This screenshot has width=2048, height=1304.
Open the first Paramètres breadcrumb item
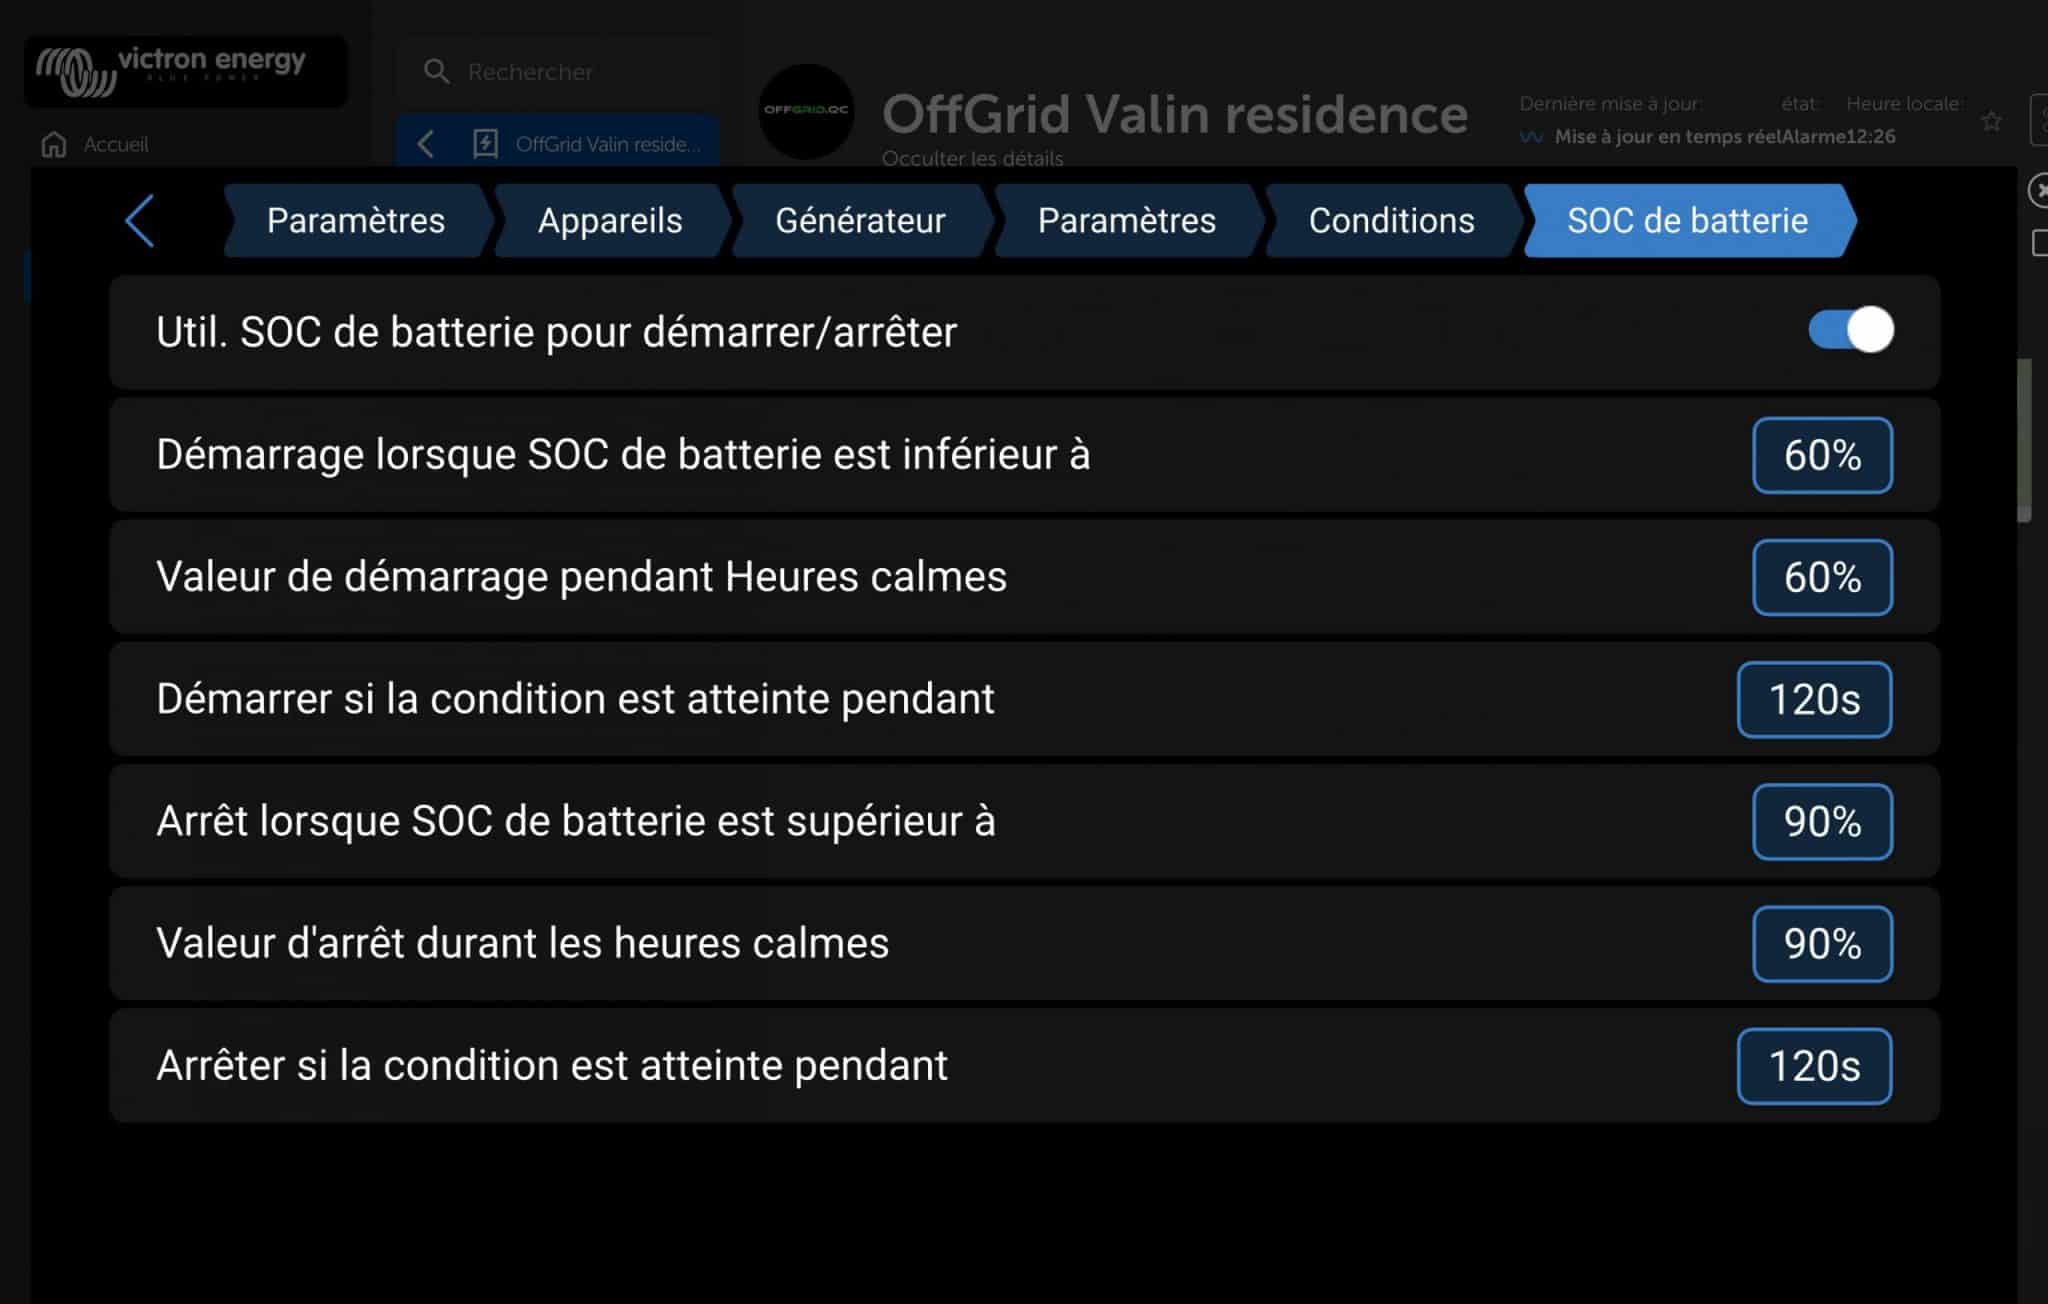tap(355, 220)
